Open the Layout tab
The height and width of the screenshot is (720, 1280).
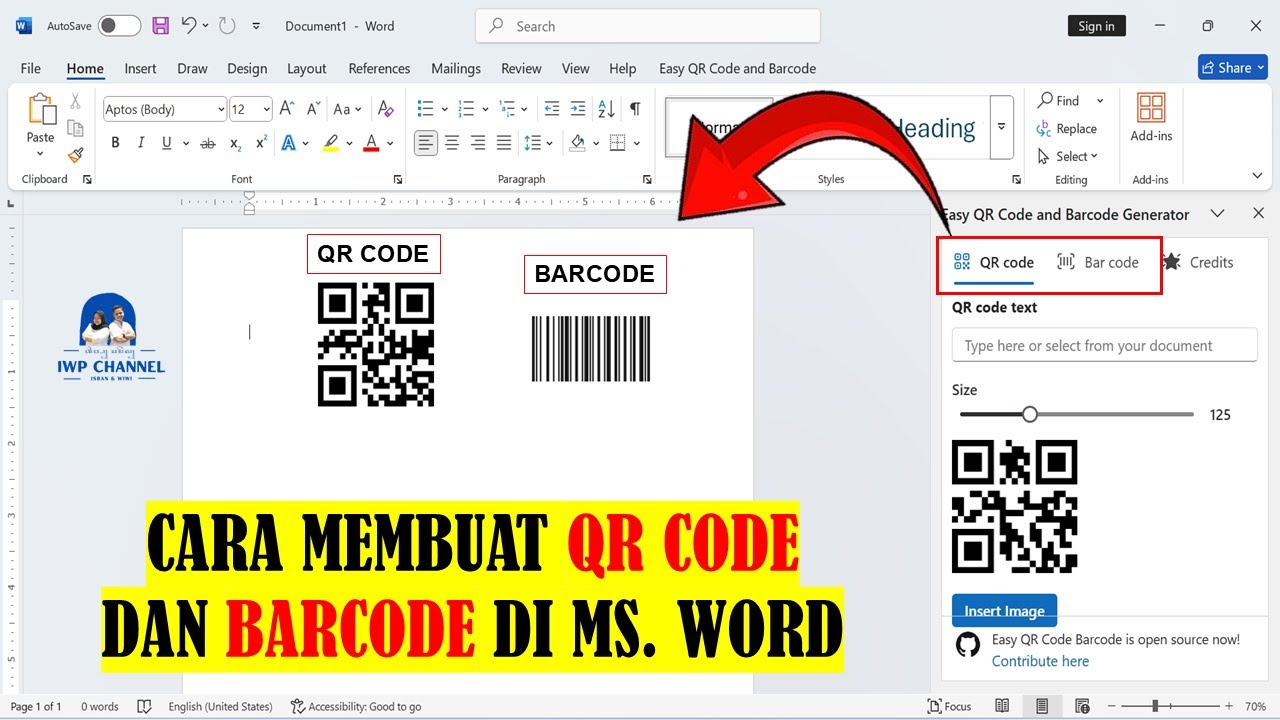pyautogui.click(x=307, y=68)
